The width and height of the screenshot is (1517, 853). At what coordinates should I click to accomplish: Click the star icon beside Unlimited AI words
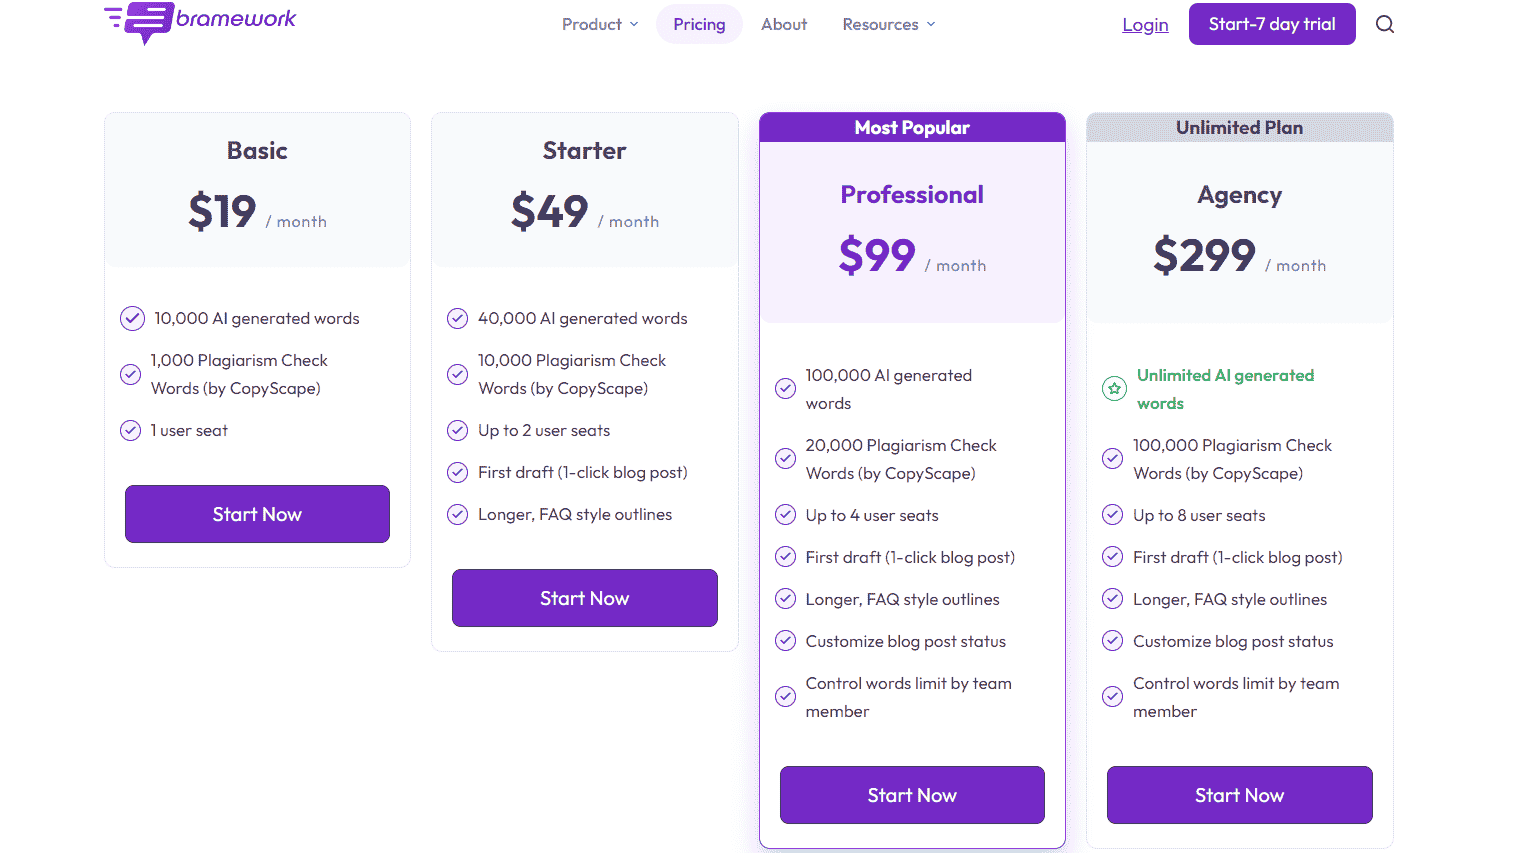point(1114,389)
